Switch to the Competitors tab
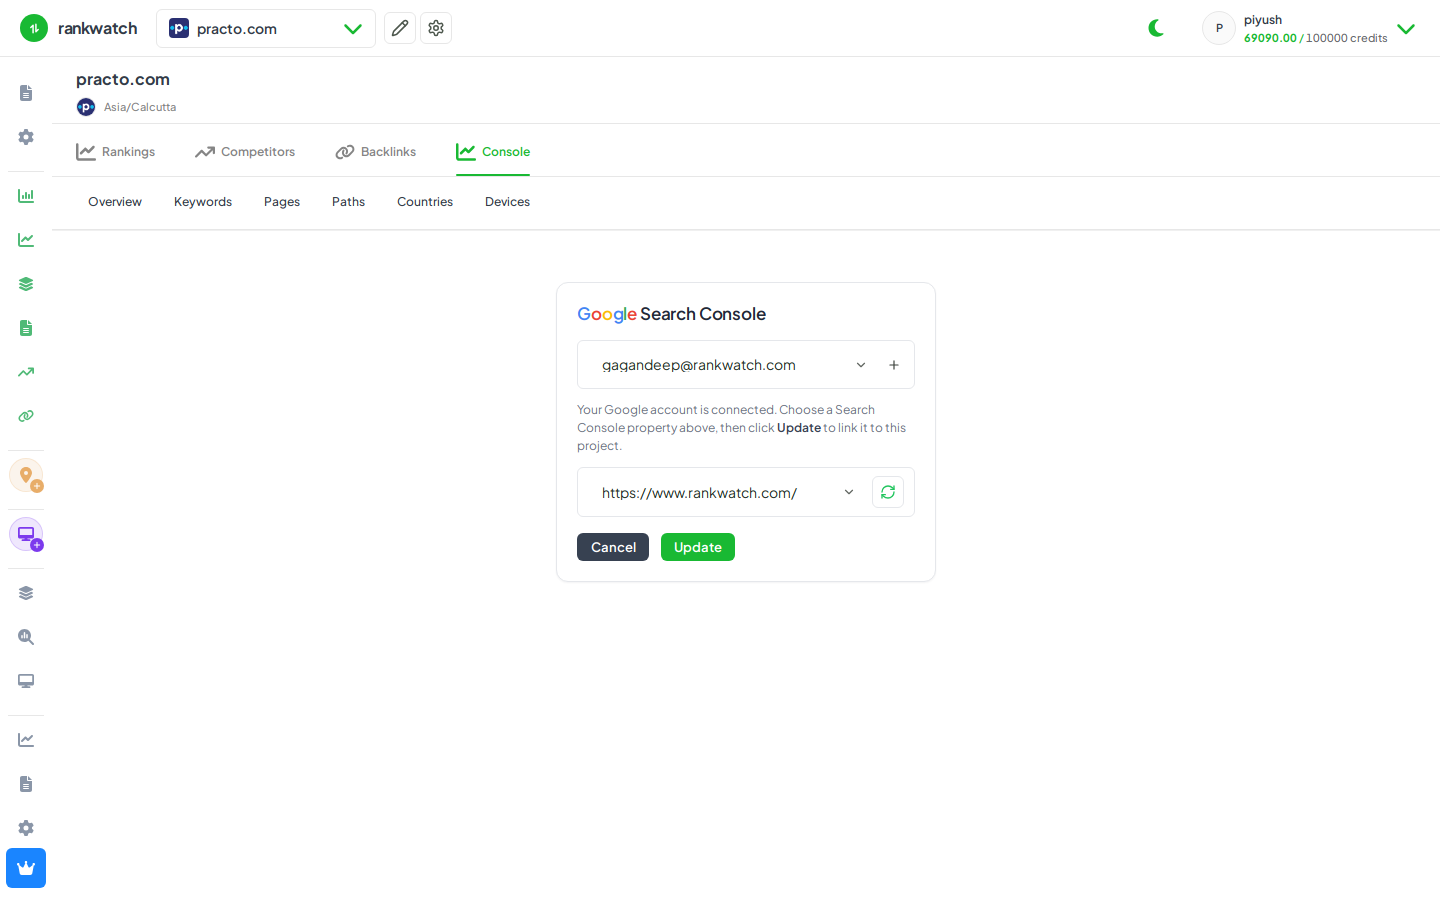 pos(245,152)
